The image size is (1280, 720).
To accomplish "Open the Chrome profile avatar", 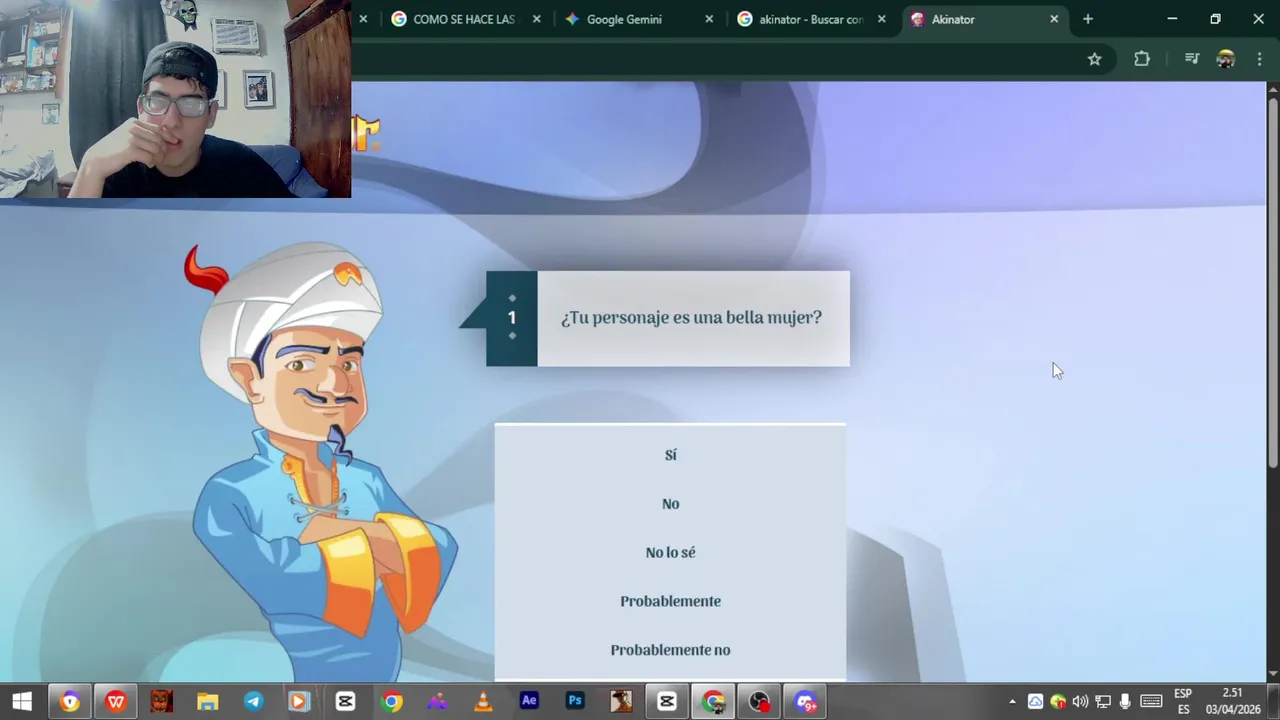I will pyautogui.click(x=1225, y=59).
